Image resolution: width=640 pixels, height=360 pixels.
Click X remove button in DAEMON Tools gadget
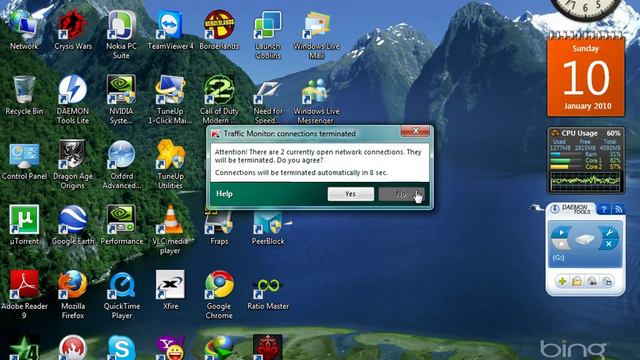[x=609, y=244]
